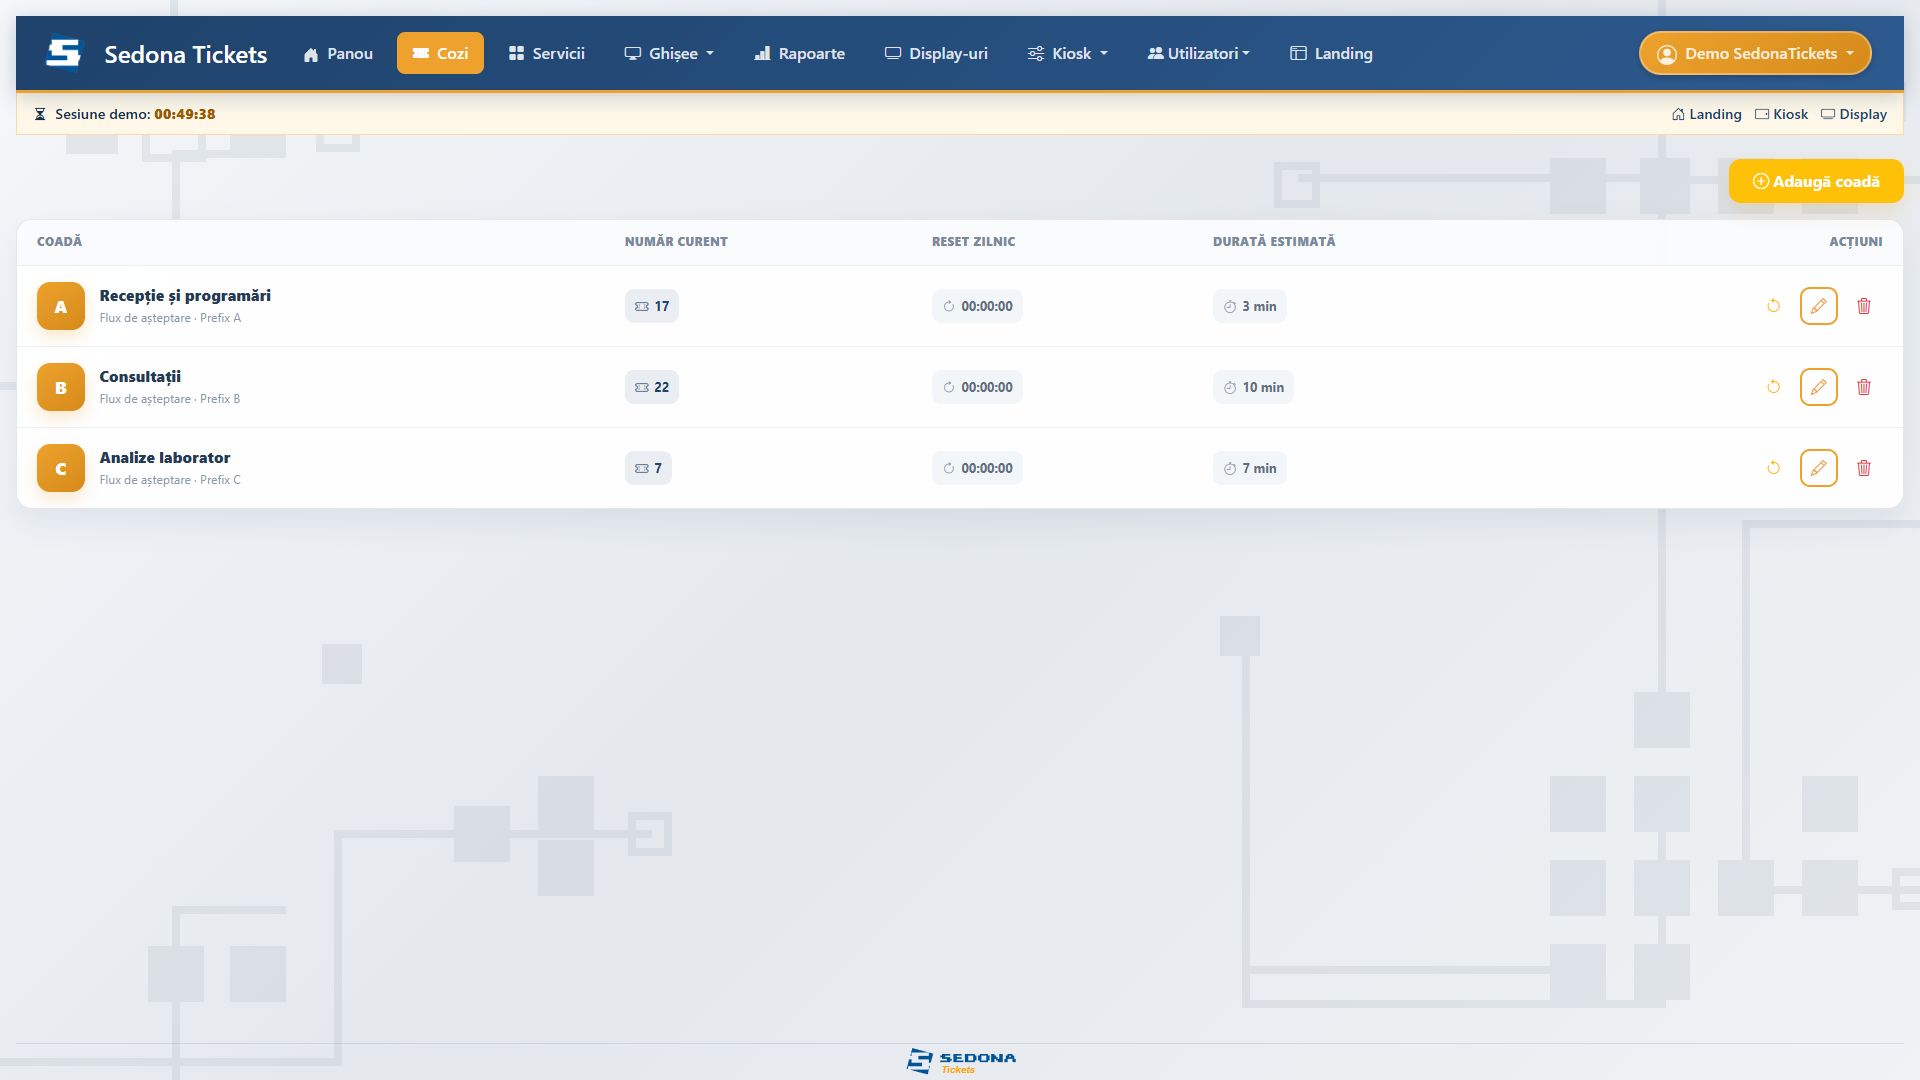Click the Adaugă coadă button
The image size is (1920, 1080).
tap(1816, 181)
